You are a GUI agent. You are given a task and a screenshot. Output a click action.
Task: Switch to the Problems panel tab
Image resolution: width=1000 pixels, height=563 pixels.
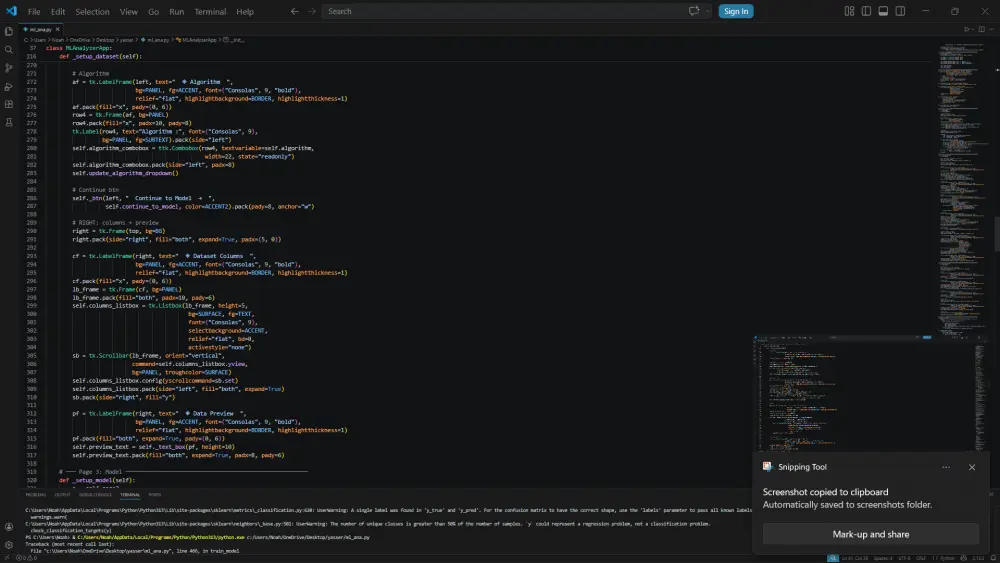(x=36, y=495)
